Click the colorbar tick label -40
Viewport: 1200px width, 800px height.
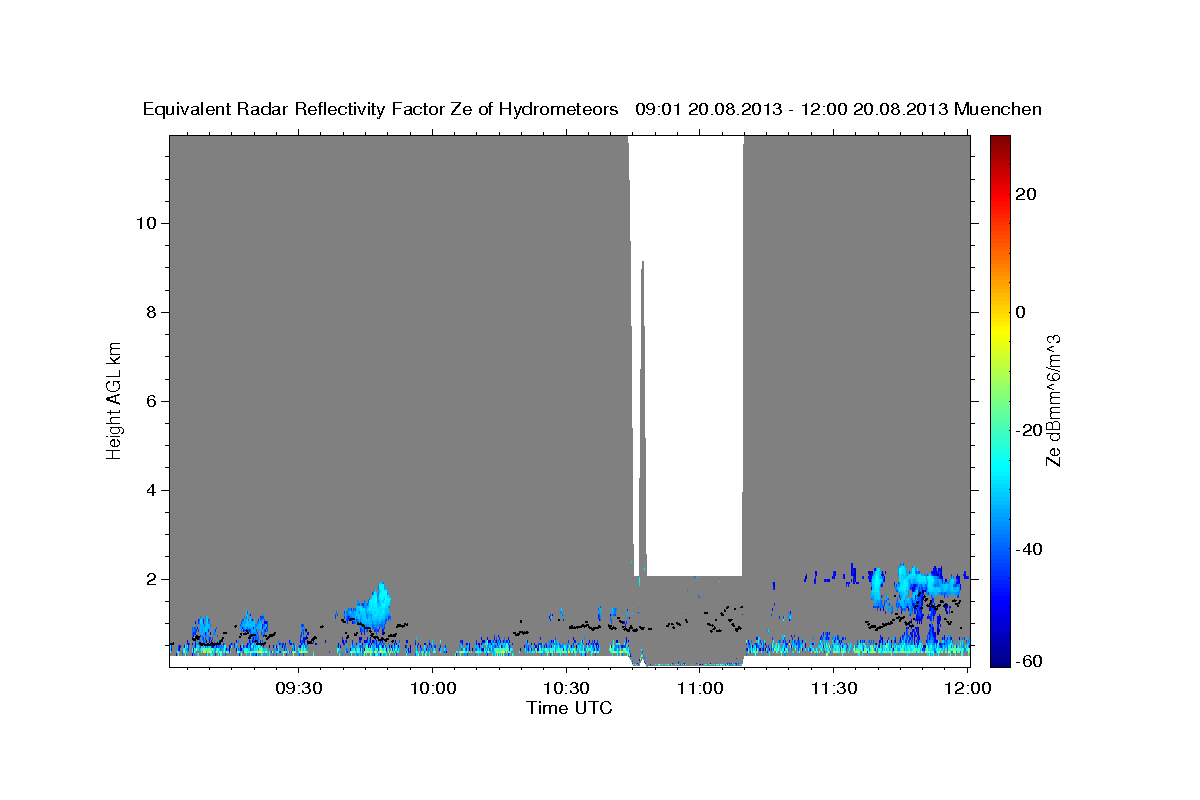click(x=1030, y=549)
